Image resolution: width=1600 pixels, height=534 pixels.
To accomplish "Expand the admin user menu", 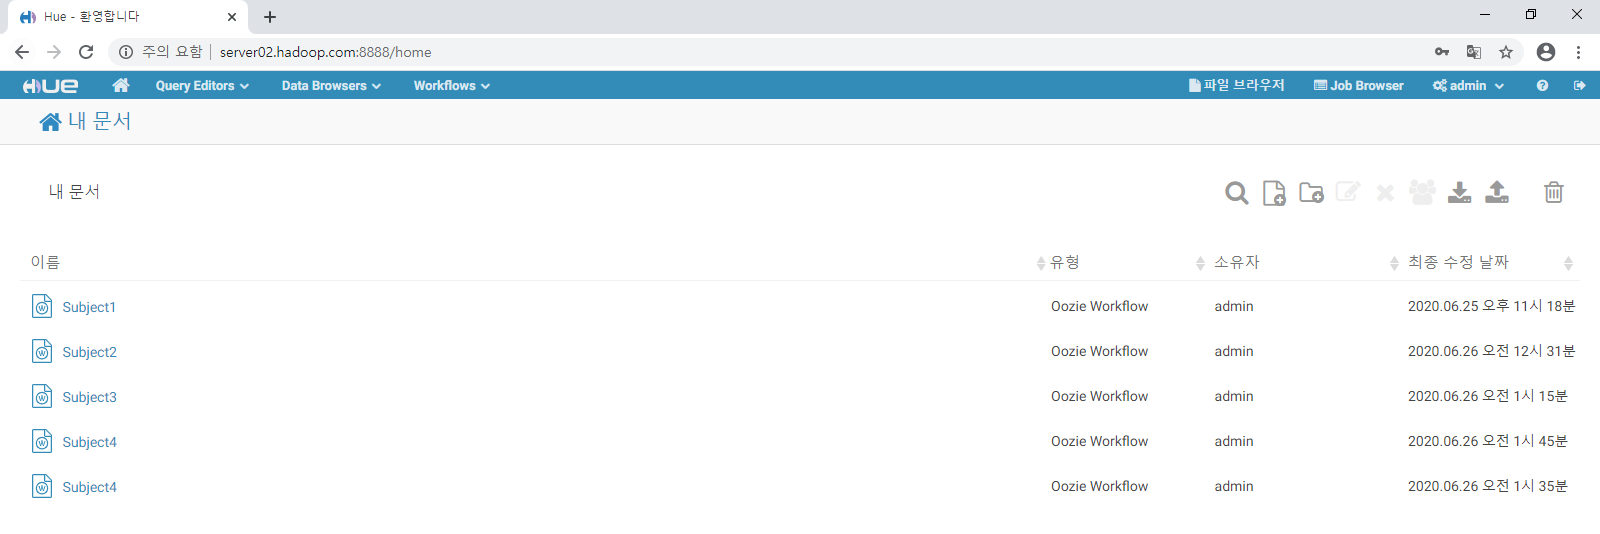I will (1468, 86).
